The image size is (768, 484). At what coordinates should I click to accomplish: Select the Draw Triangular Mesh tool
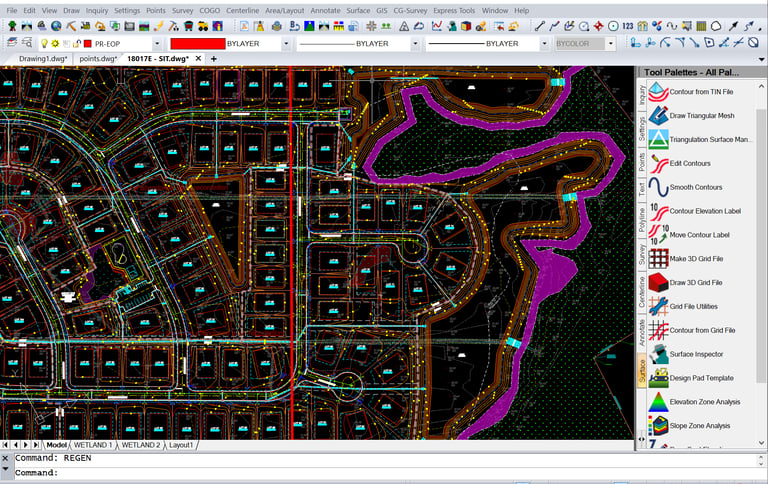pyautogui.click(x=700, y=116)
